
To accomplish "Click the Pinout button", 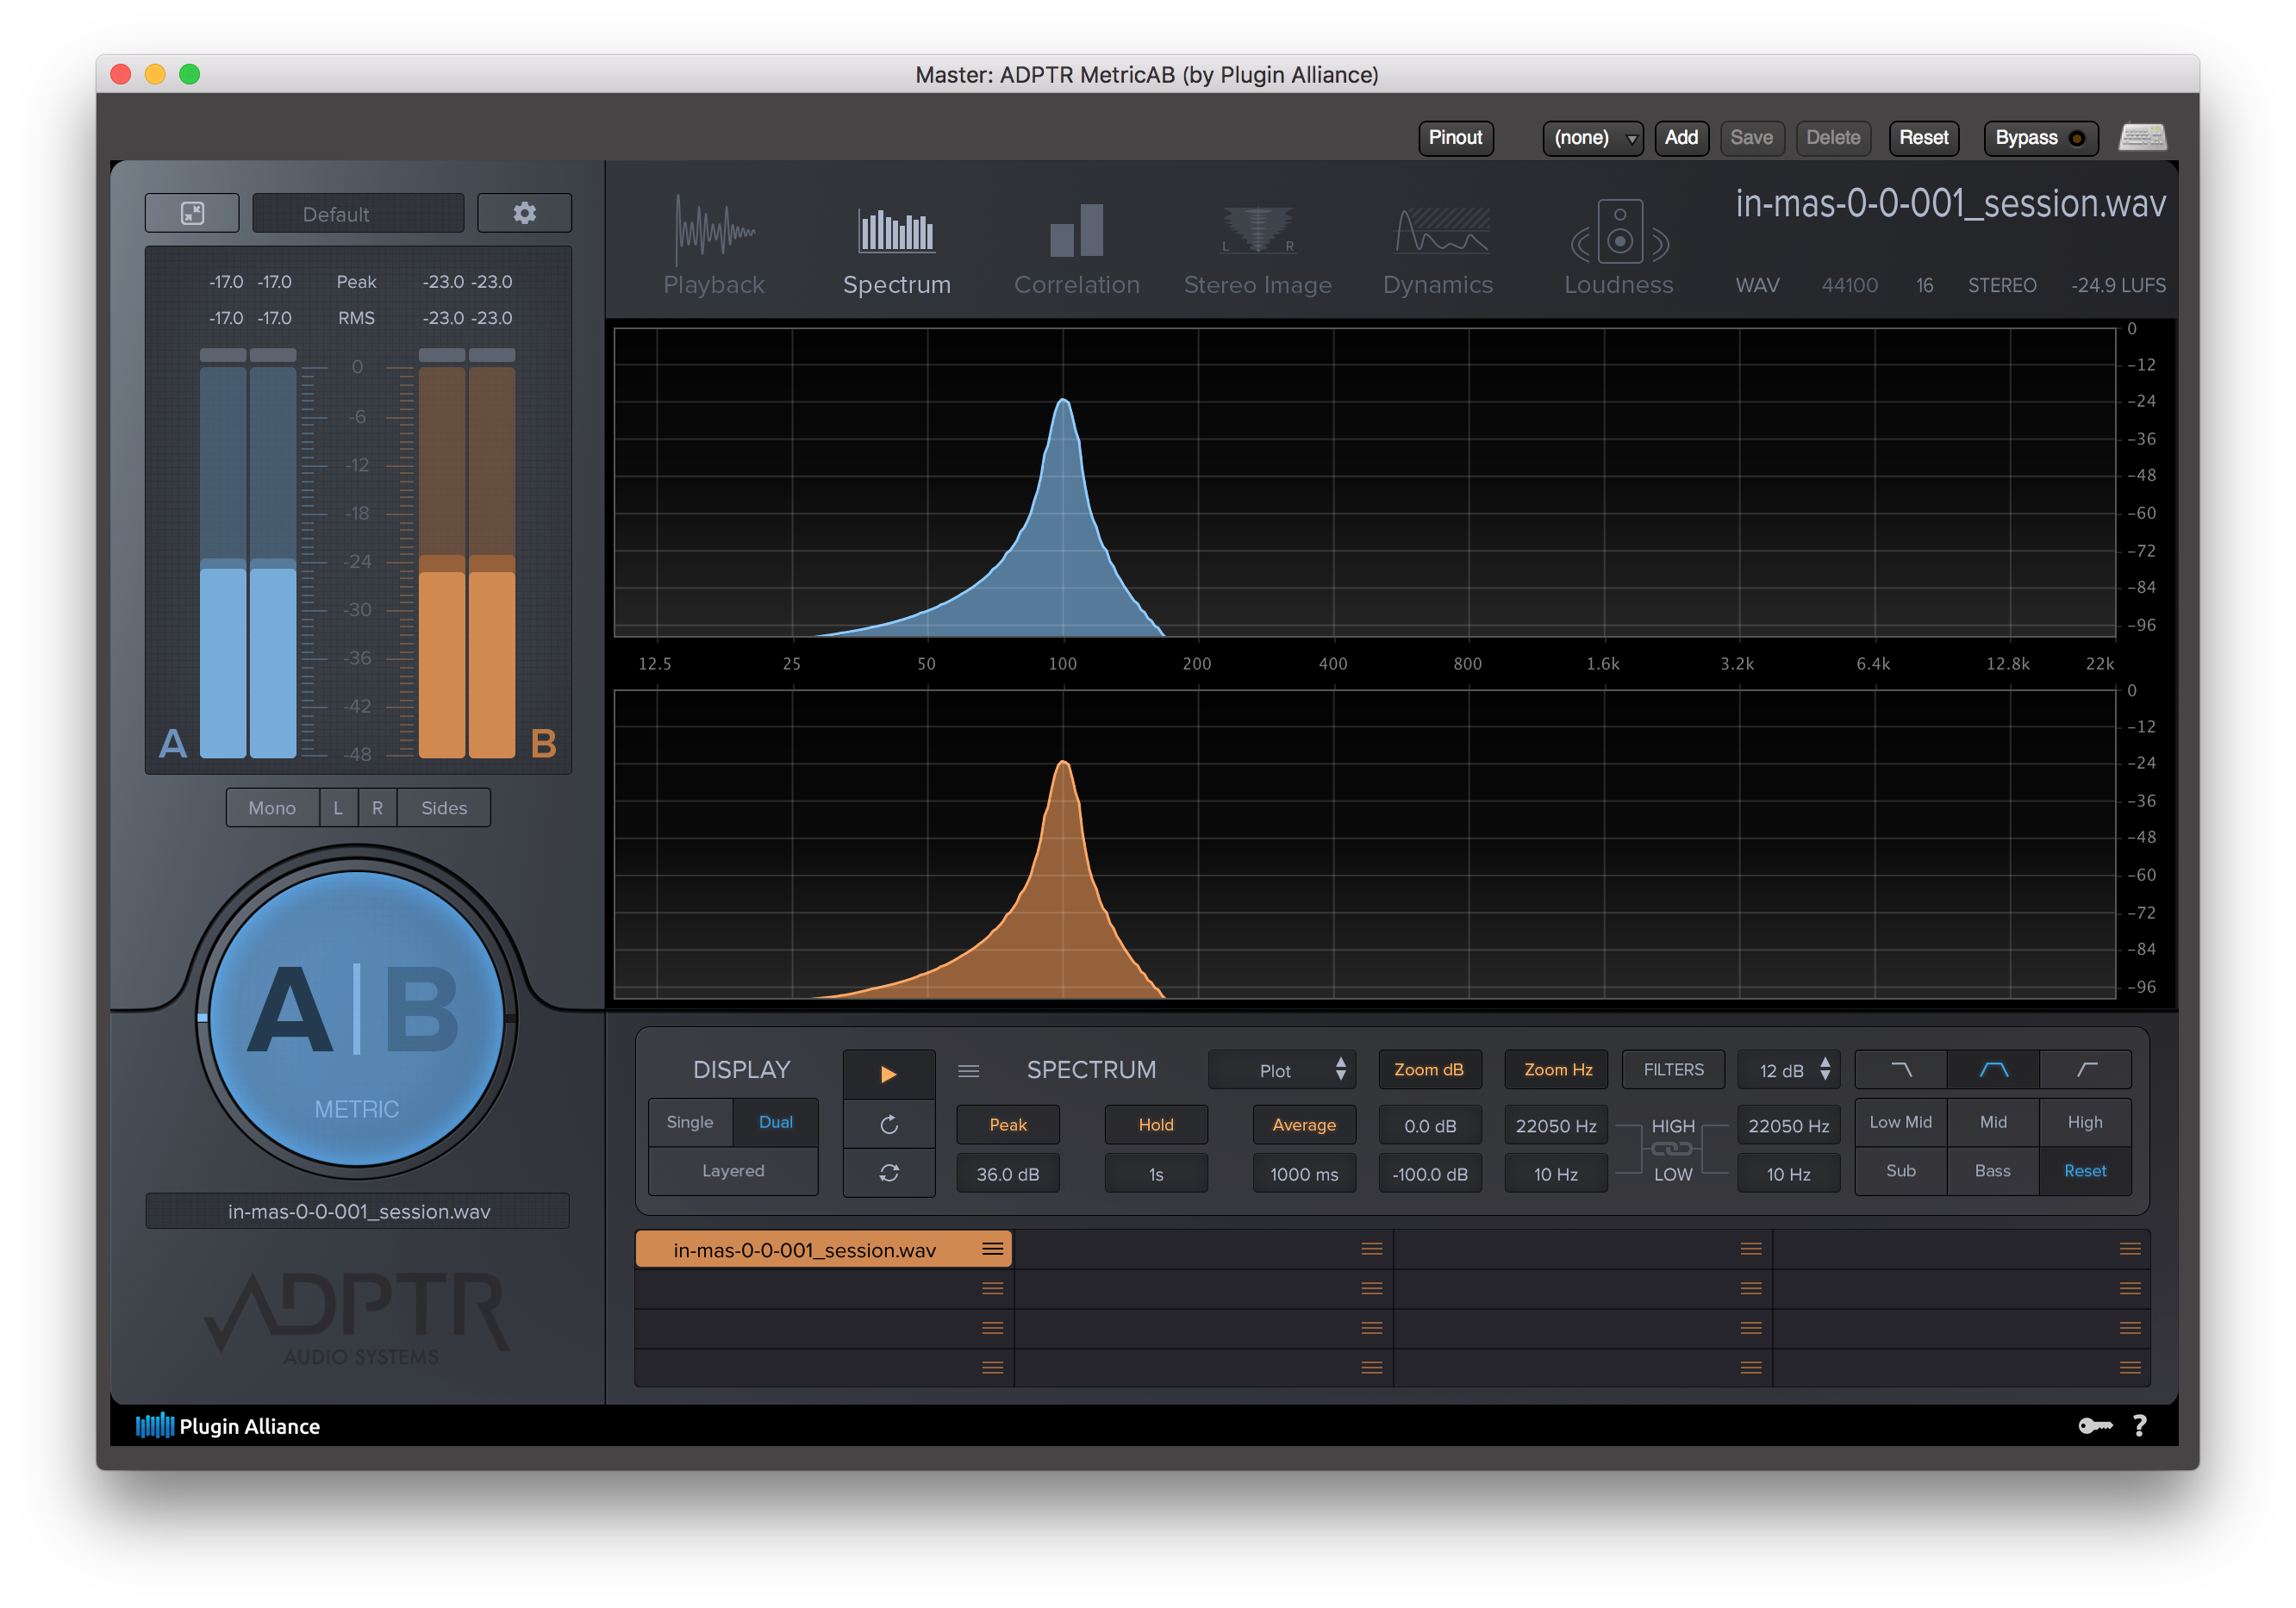I will coord(1455,138).
